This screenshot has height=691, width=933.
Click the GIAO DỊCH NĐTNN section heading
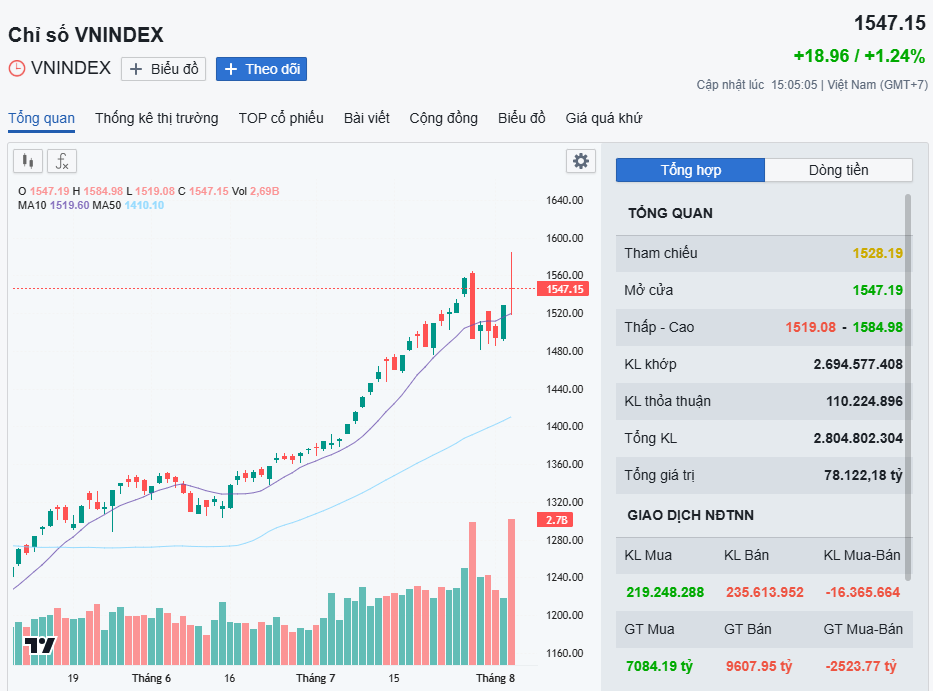point(690,515)
